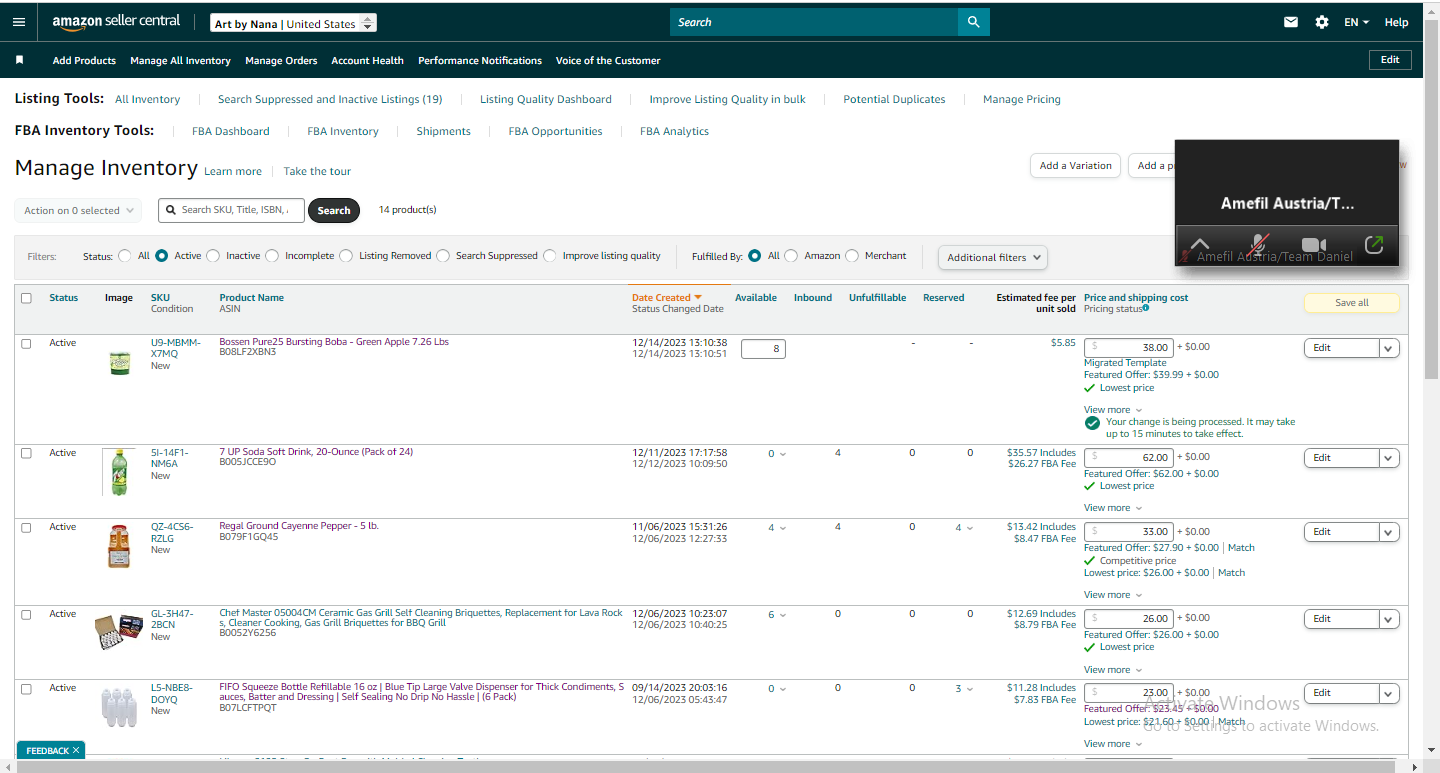The height and width of the screenshot is (773, 1440).
Task: Click the horizontal scrollbar left arrow
Action: point(7,766)
